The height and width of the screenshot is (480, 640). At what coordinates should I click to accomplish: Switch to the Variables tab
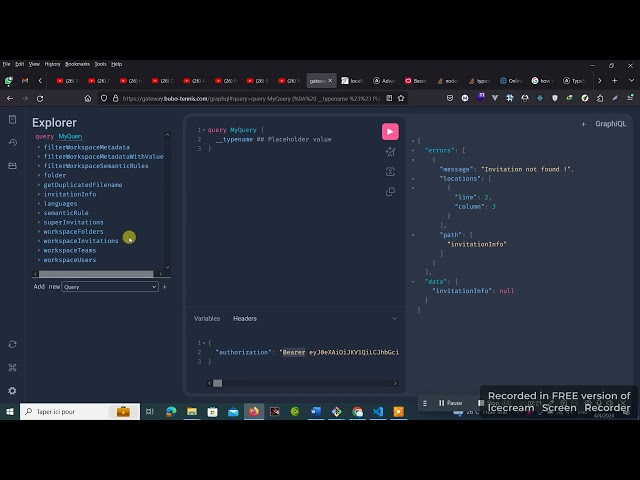pyautogui.click(x=207, y=319)
